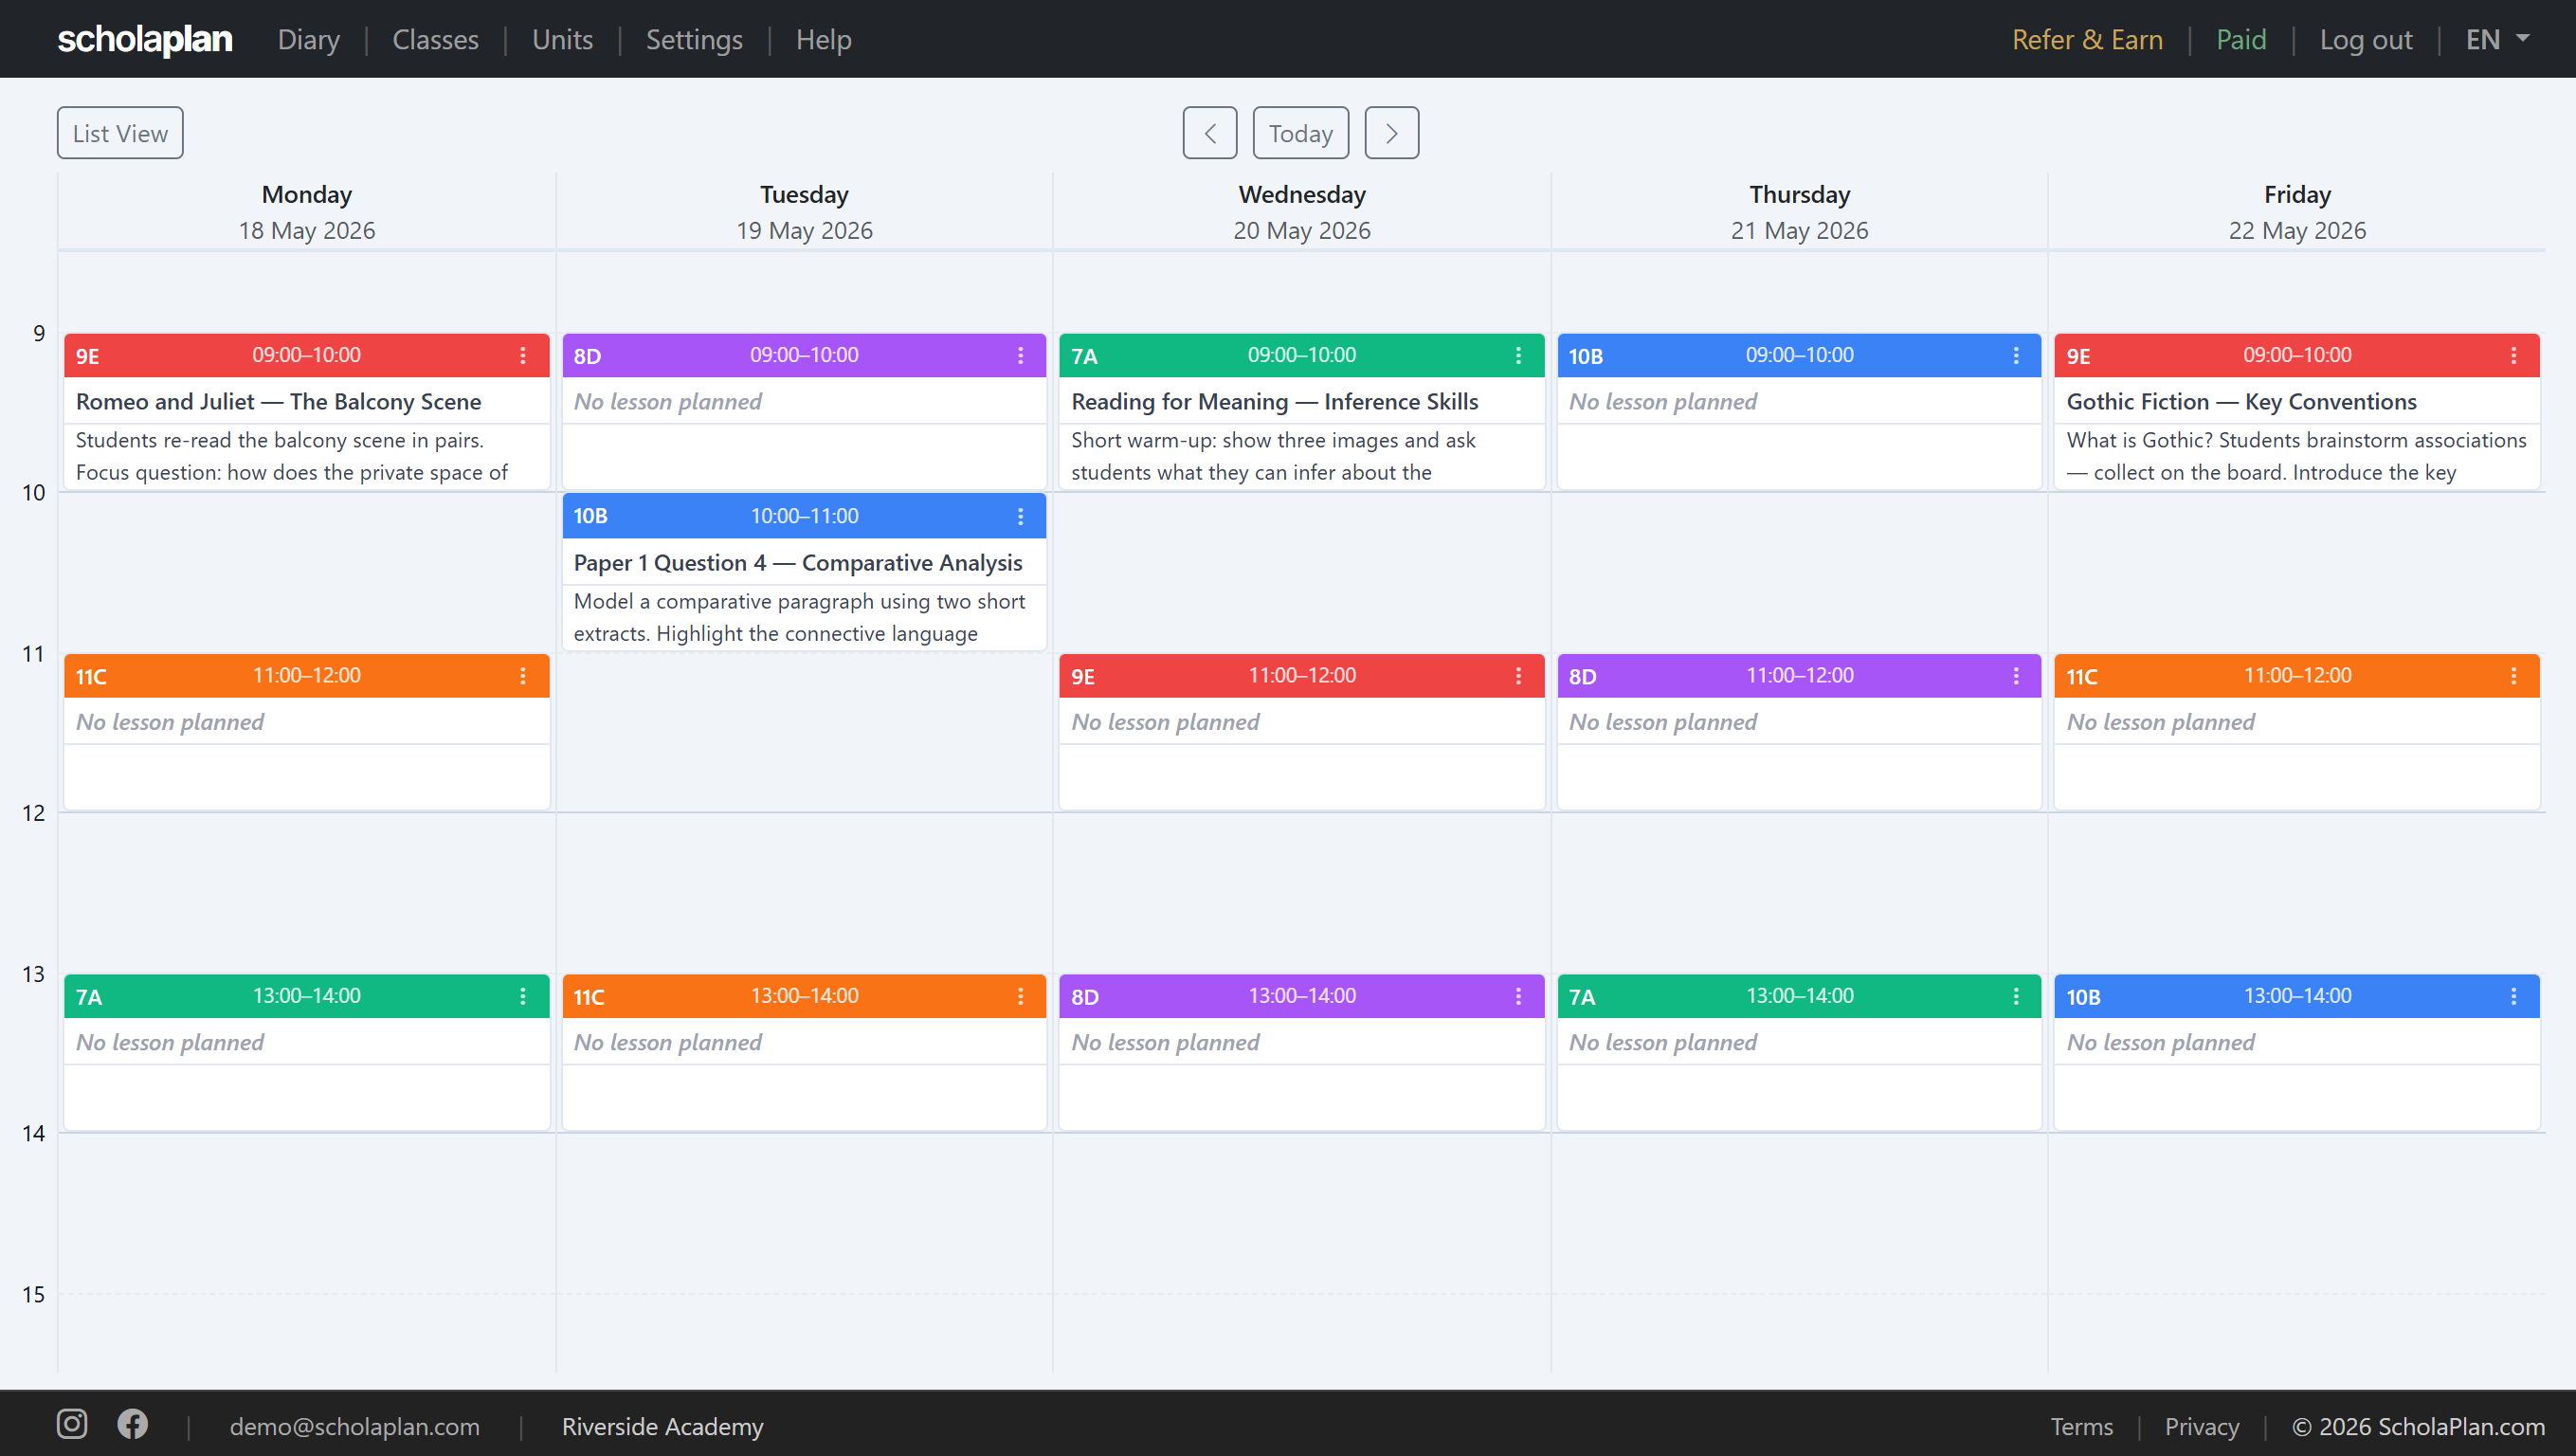Open the Help menu item

[x=824, y=39]
